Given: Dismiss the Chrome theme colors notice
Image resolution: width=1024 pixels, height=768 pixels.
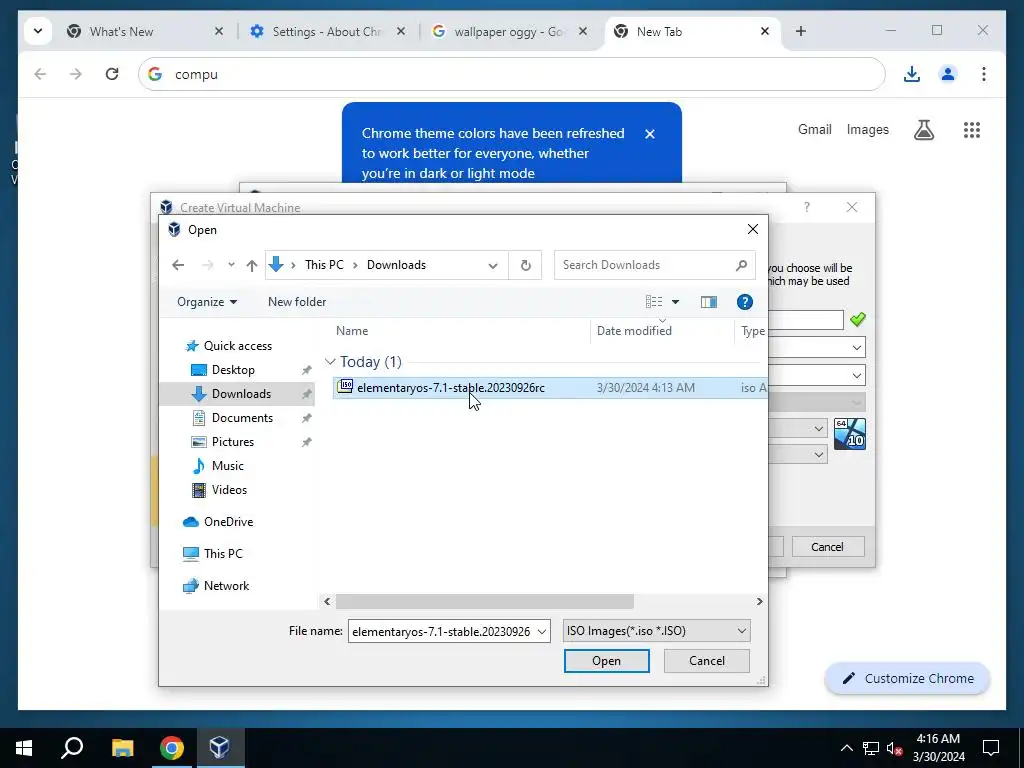Looking at the screenshot, I should tap(650, 134).
